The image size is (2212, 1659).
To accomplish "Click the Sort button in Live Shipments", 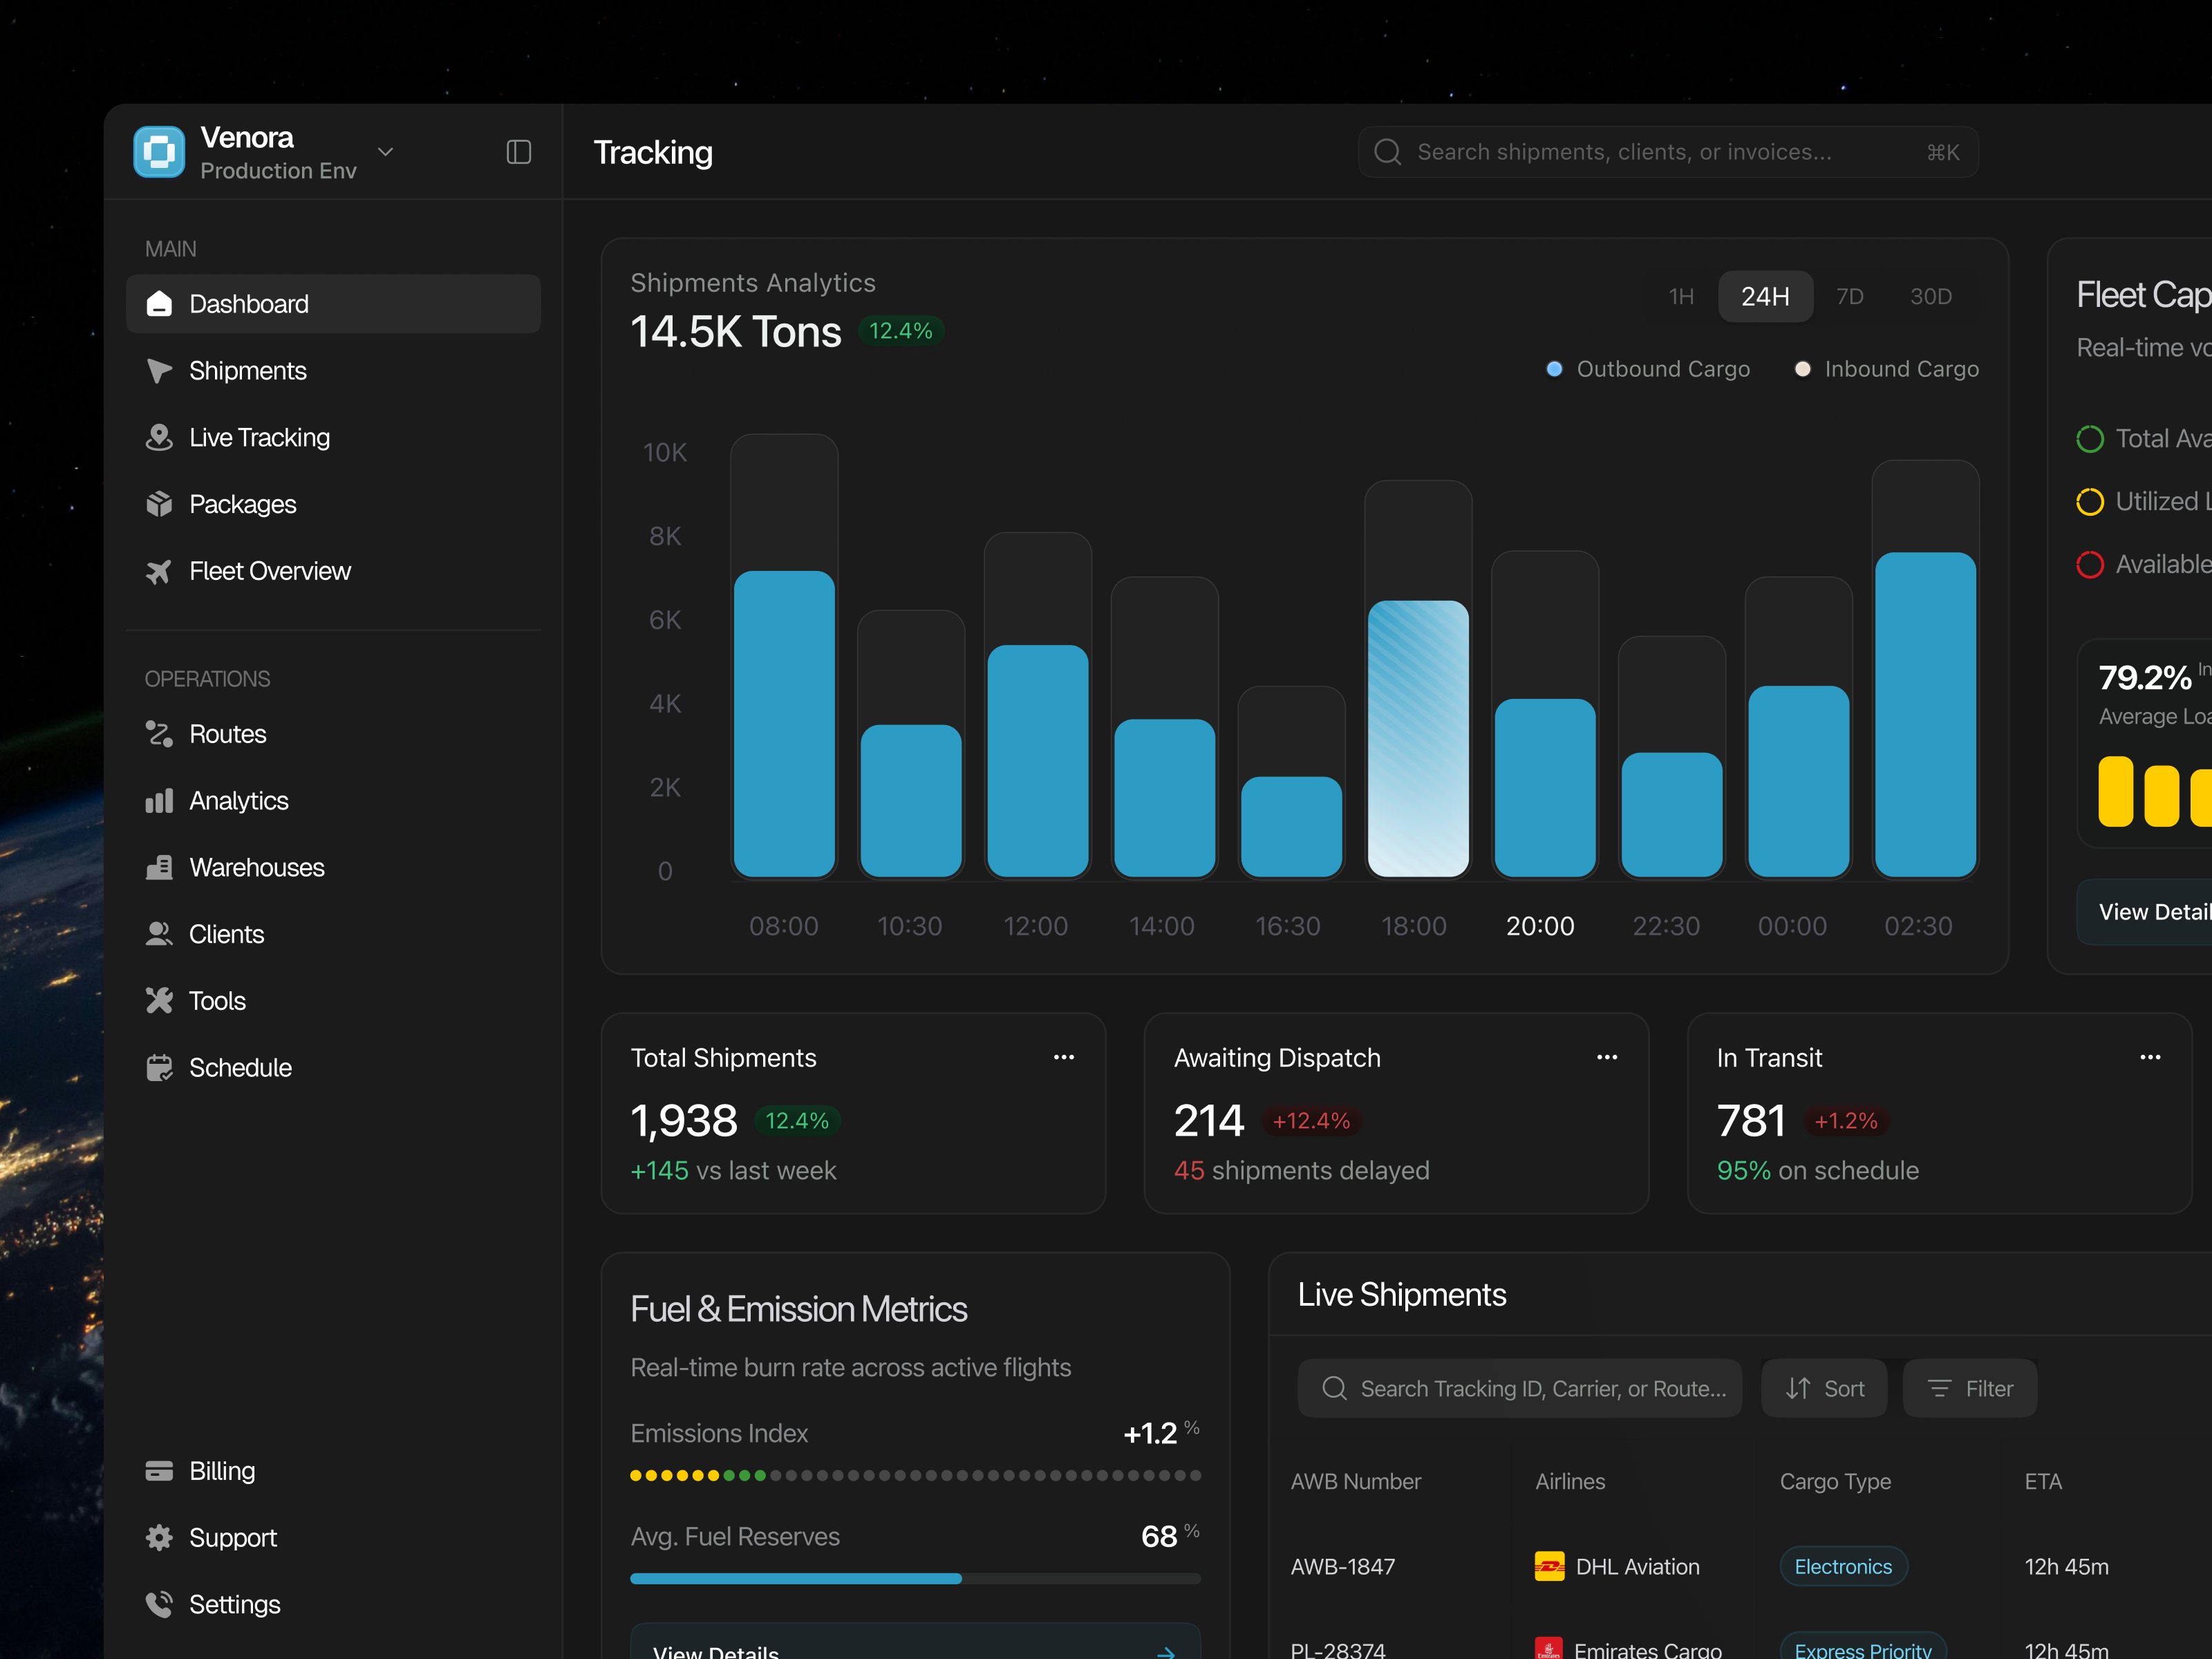I will click(x=1824, y=1388).
